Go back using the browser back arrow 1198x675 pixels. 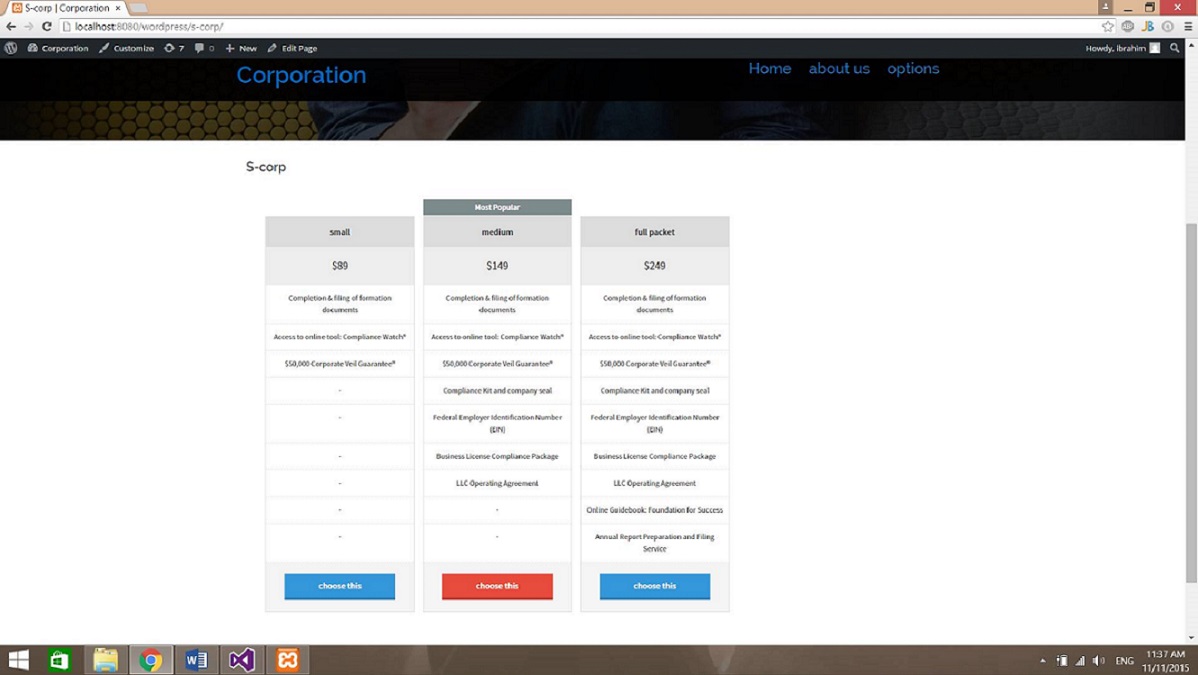point(11,27)
